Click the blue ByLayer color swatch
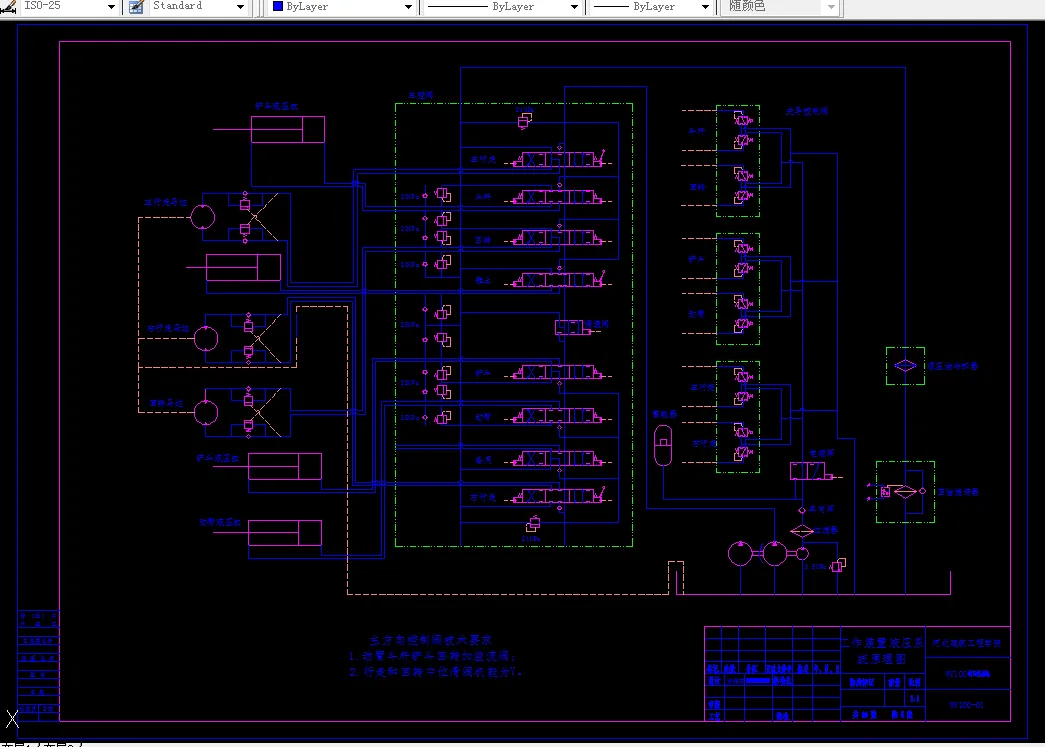This screenshot has width=1045, height=747. [x=279, y=6]
